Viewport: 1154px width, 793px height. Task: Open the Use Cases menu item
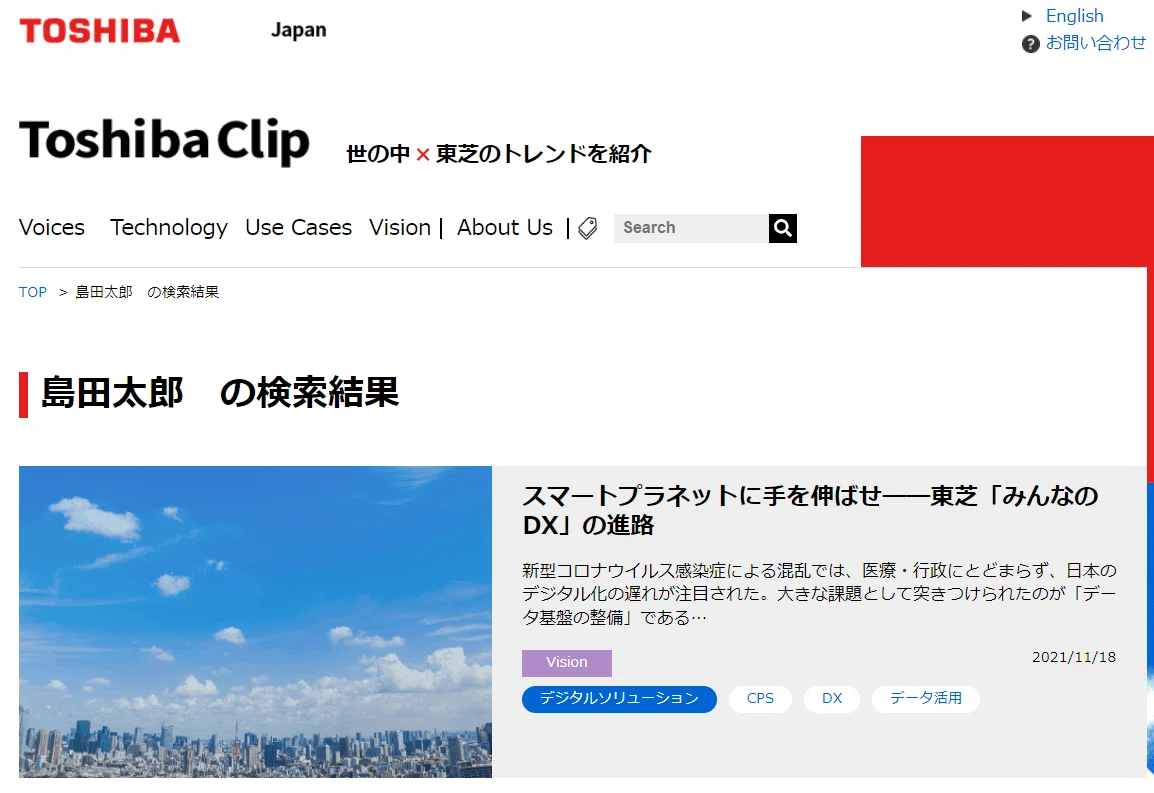(x=298, y=228)
